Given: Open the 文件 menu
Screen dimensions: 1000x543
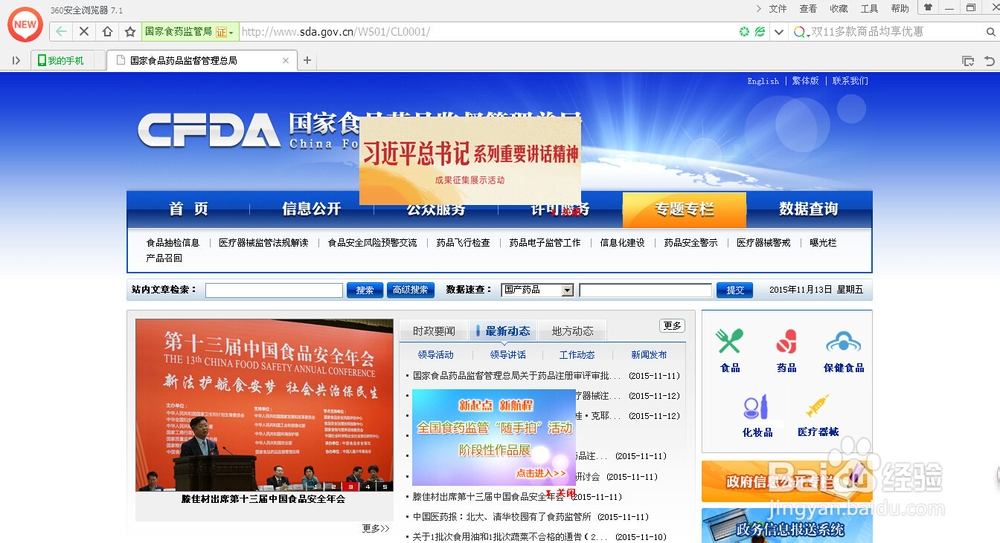Looking at the screenshot, I should pos(777,8).
